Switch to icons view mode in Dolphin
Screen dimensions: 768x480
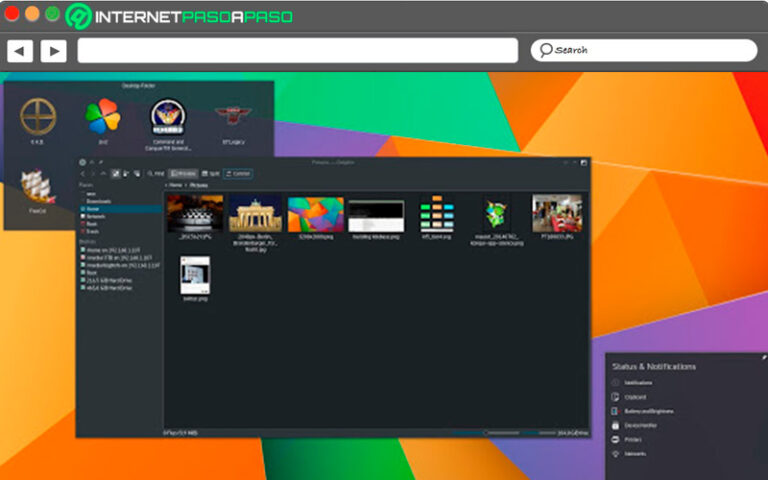116,173
